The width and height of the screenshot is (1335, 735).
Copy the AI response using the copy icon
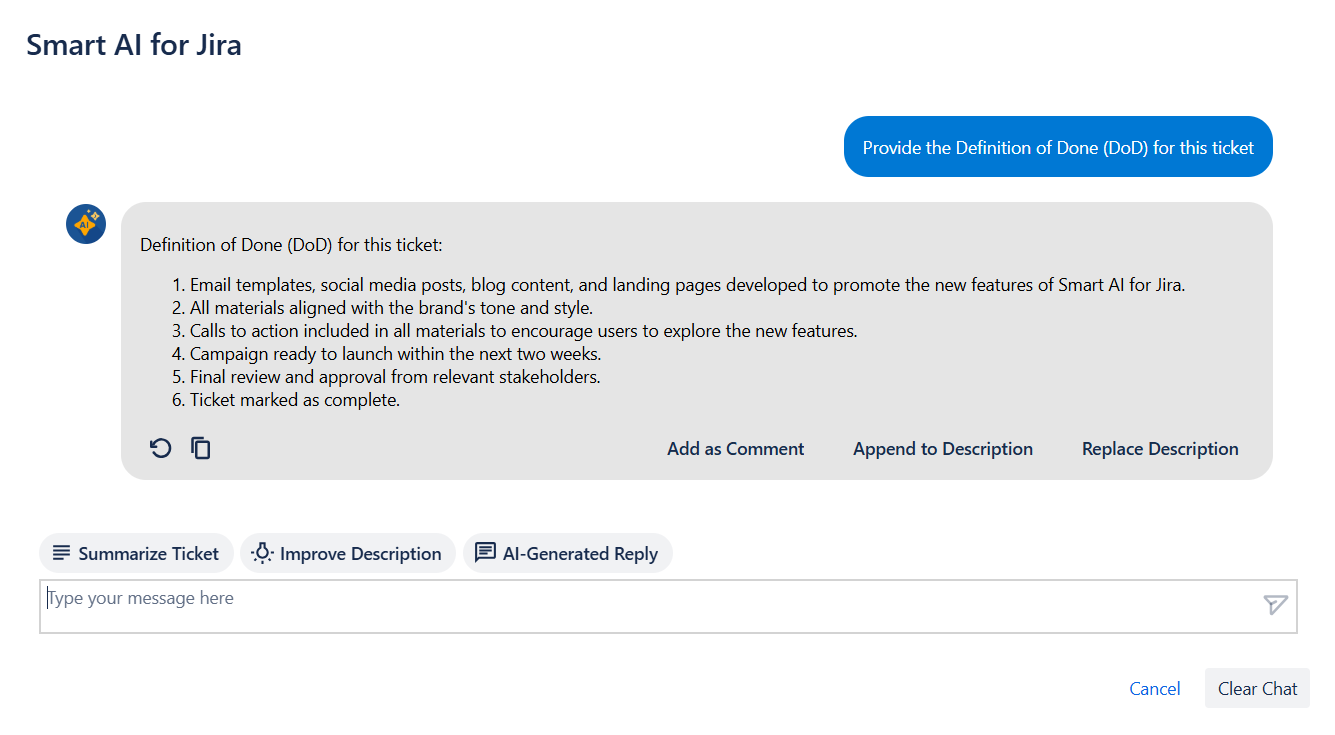[201, 448]
